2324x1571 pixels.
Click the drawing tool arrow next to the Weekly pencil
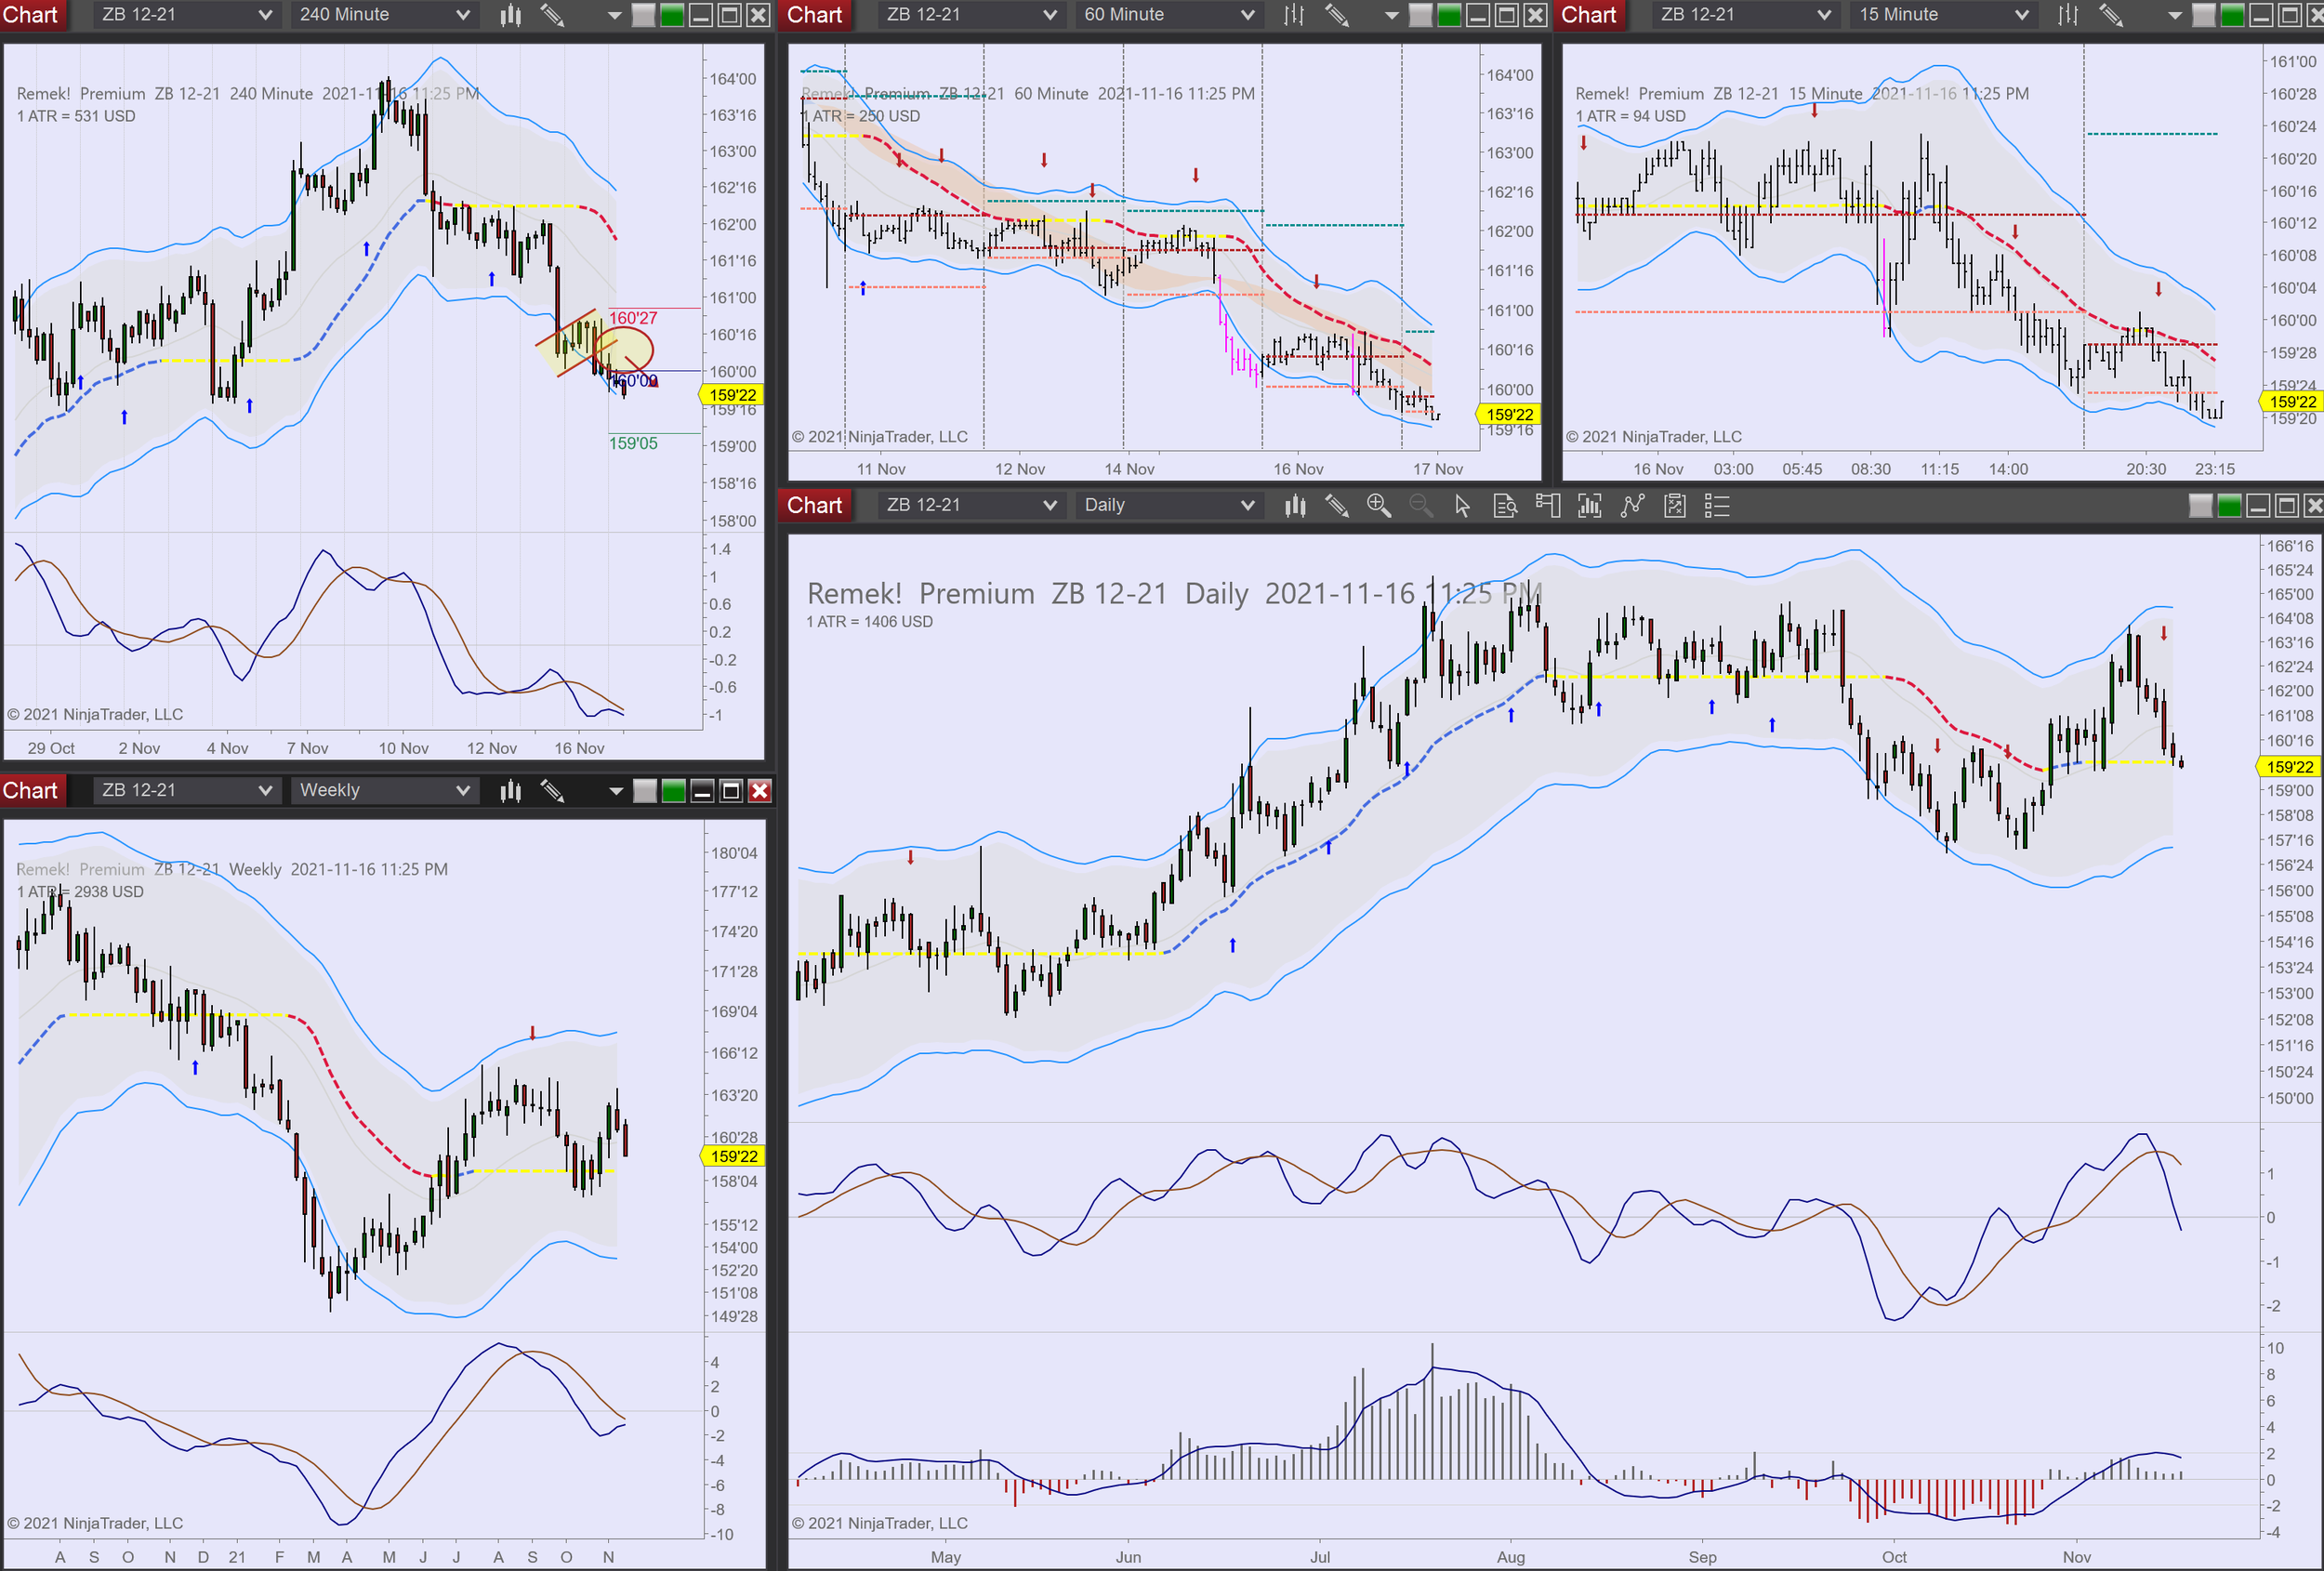pos(617,790)
